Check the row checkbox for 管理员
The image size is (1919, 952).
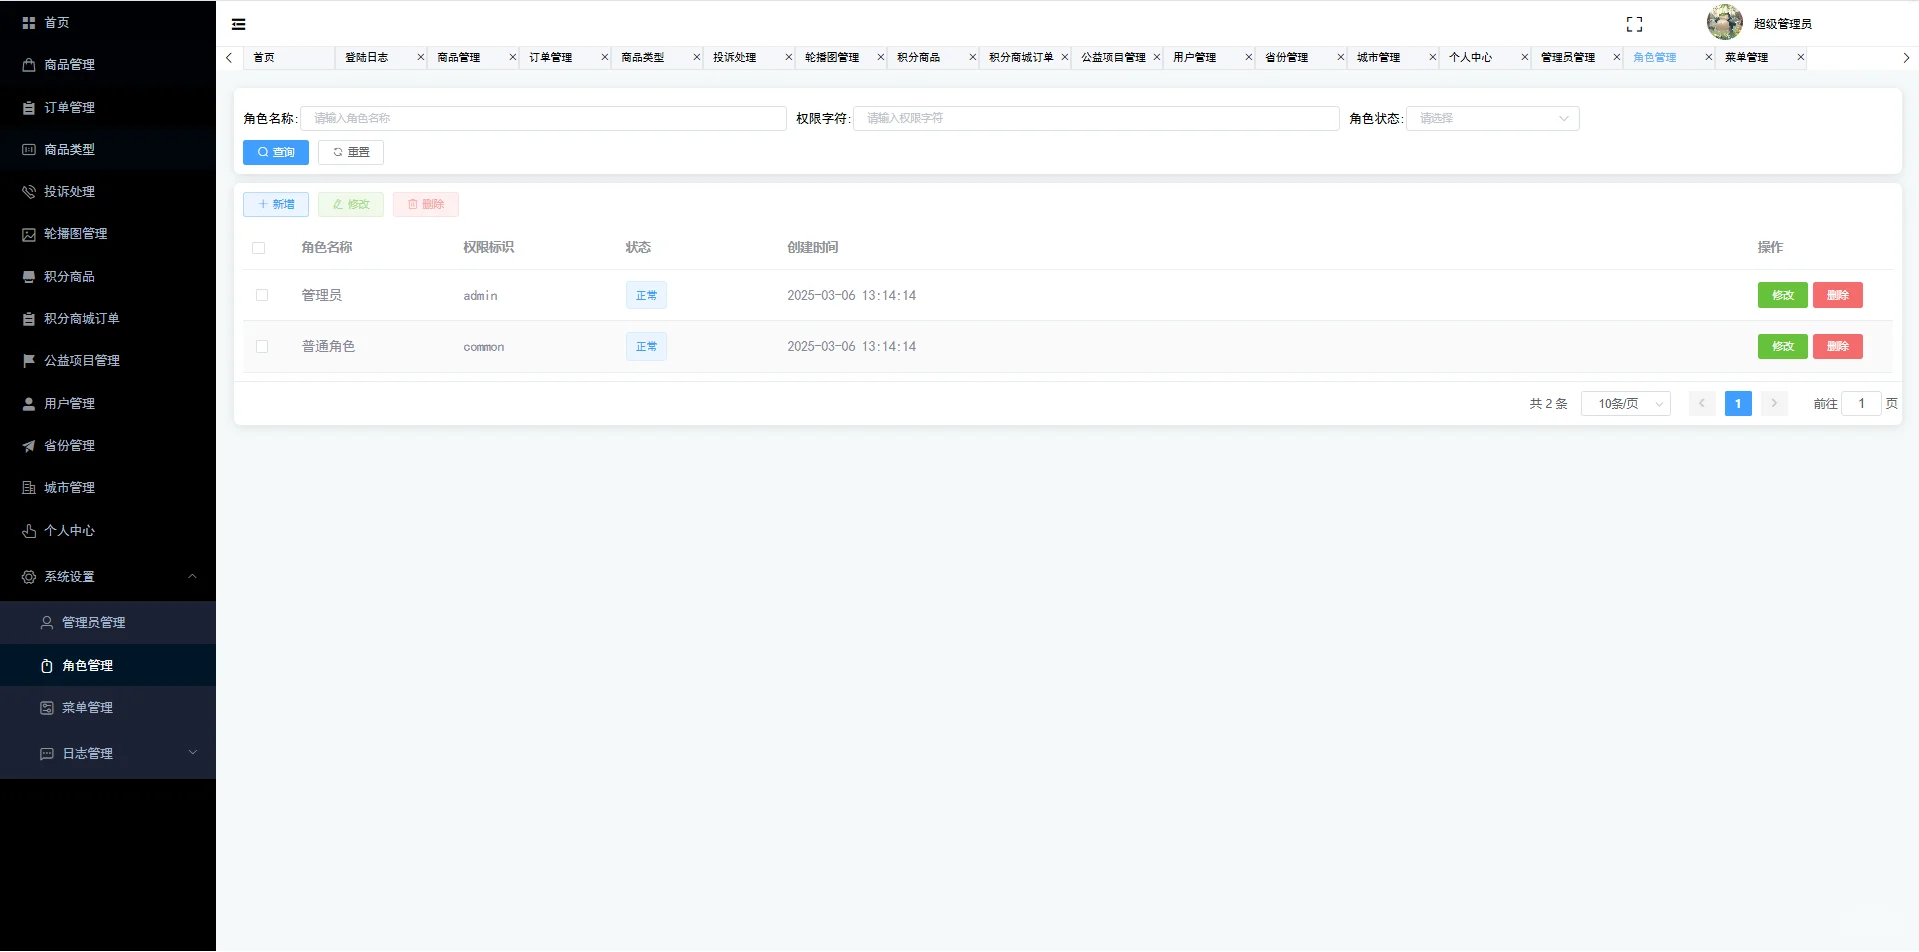(x=262, y=295)
